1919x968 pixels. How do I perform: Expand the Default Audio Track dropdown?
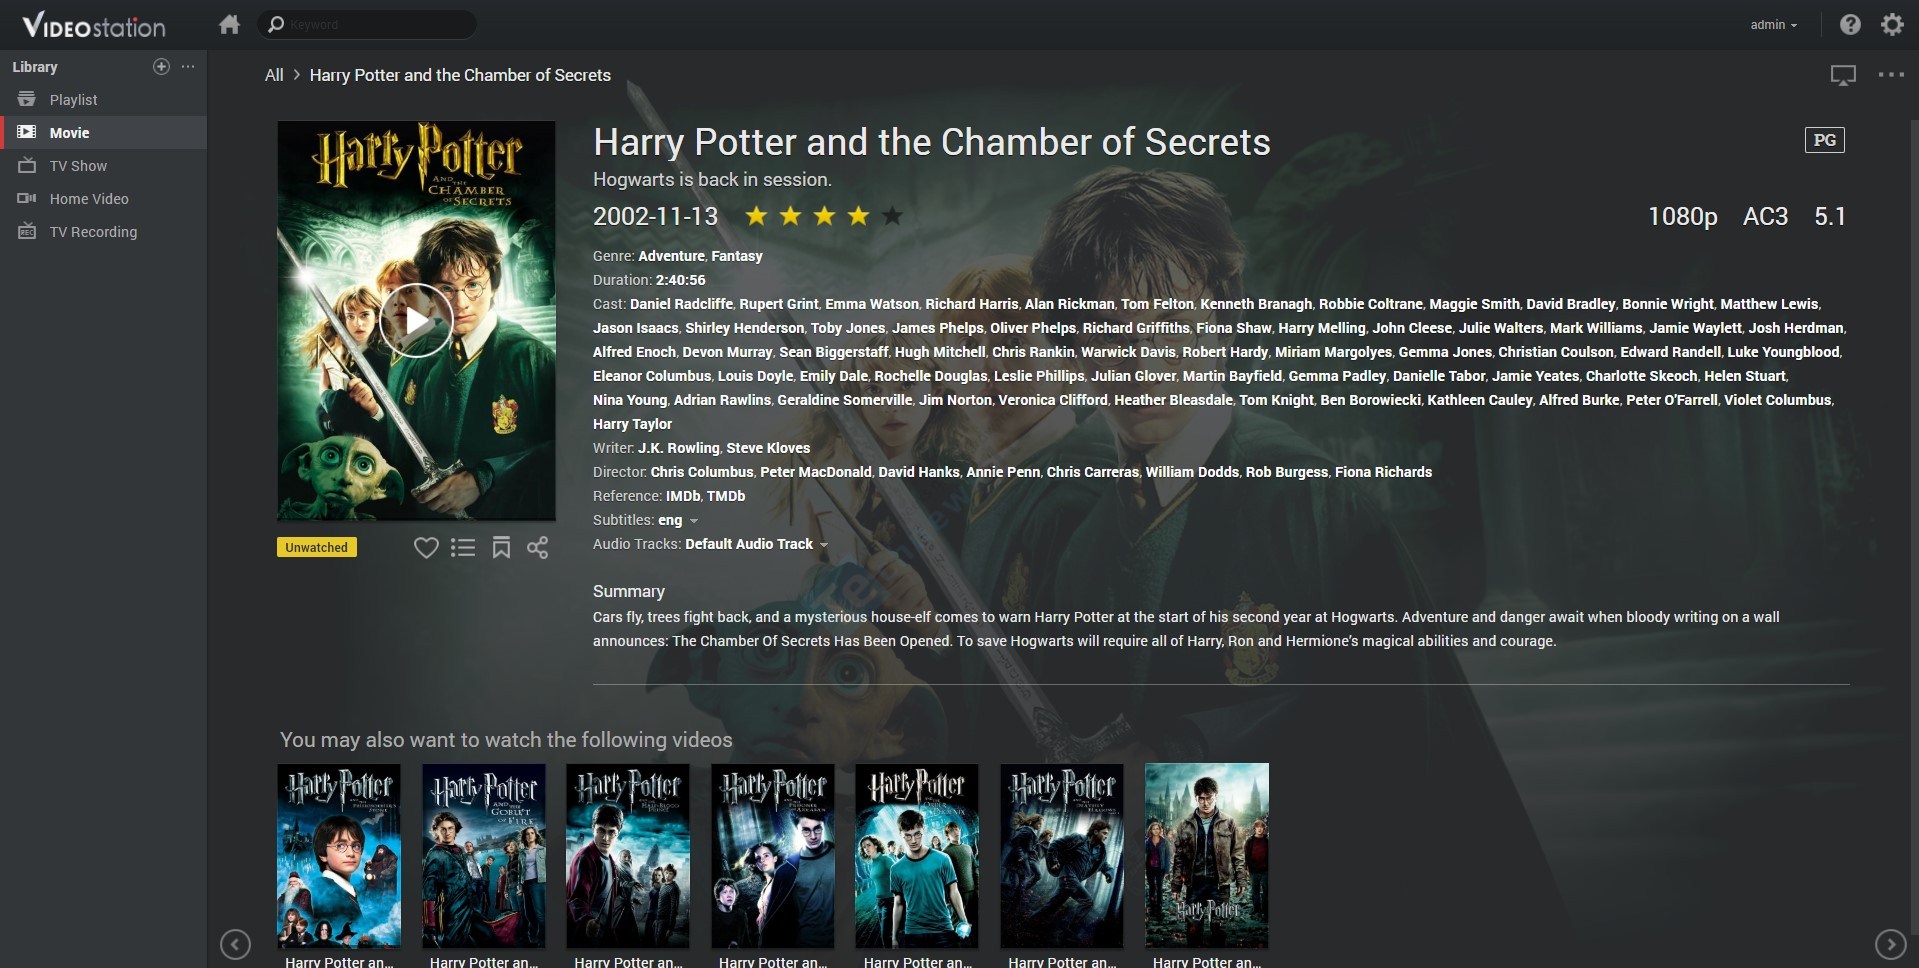(756, 544)
